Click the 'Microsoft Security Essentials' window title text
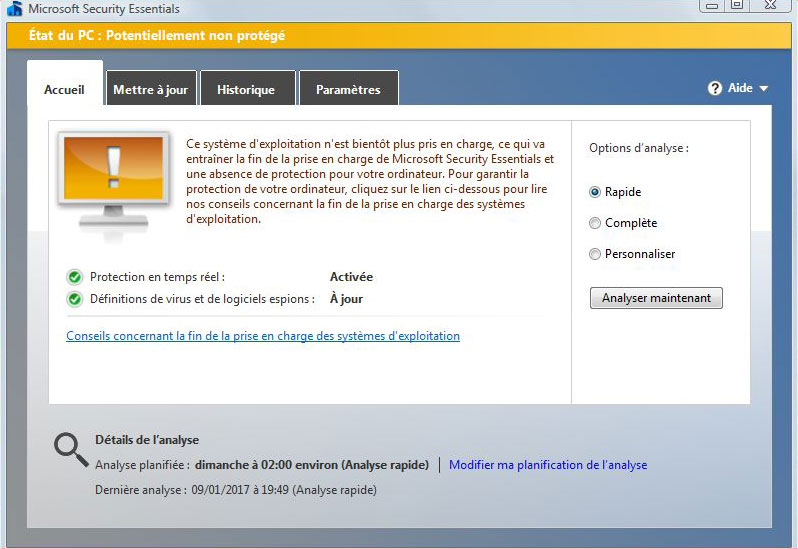The width and height of the screenshot is (798, 549). click(104, 9)
